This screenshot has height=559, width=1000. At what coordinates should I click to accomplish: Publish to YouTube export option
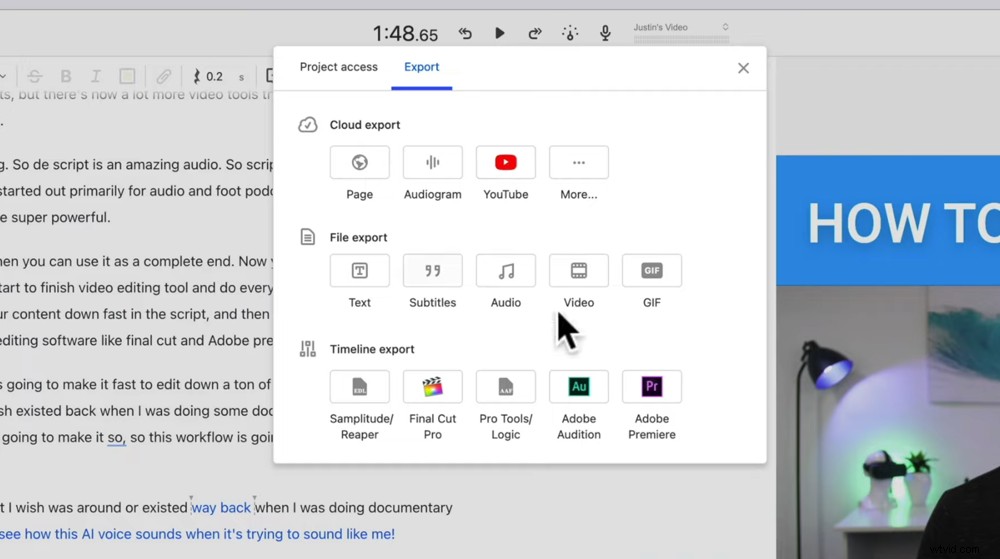pos(506,163)
